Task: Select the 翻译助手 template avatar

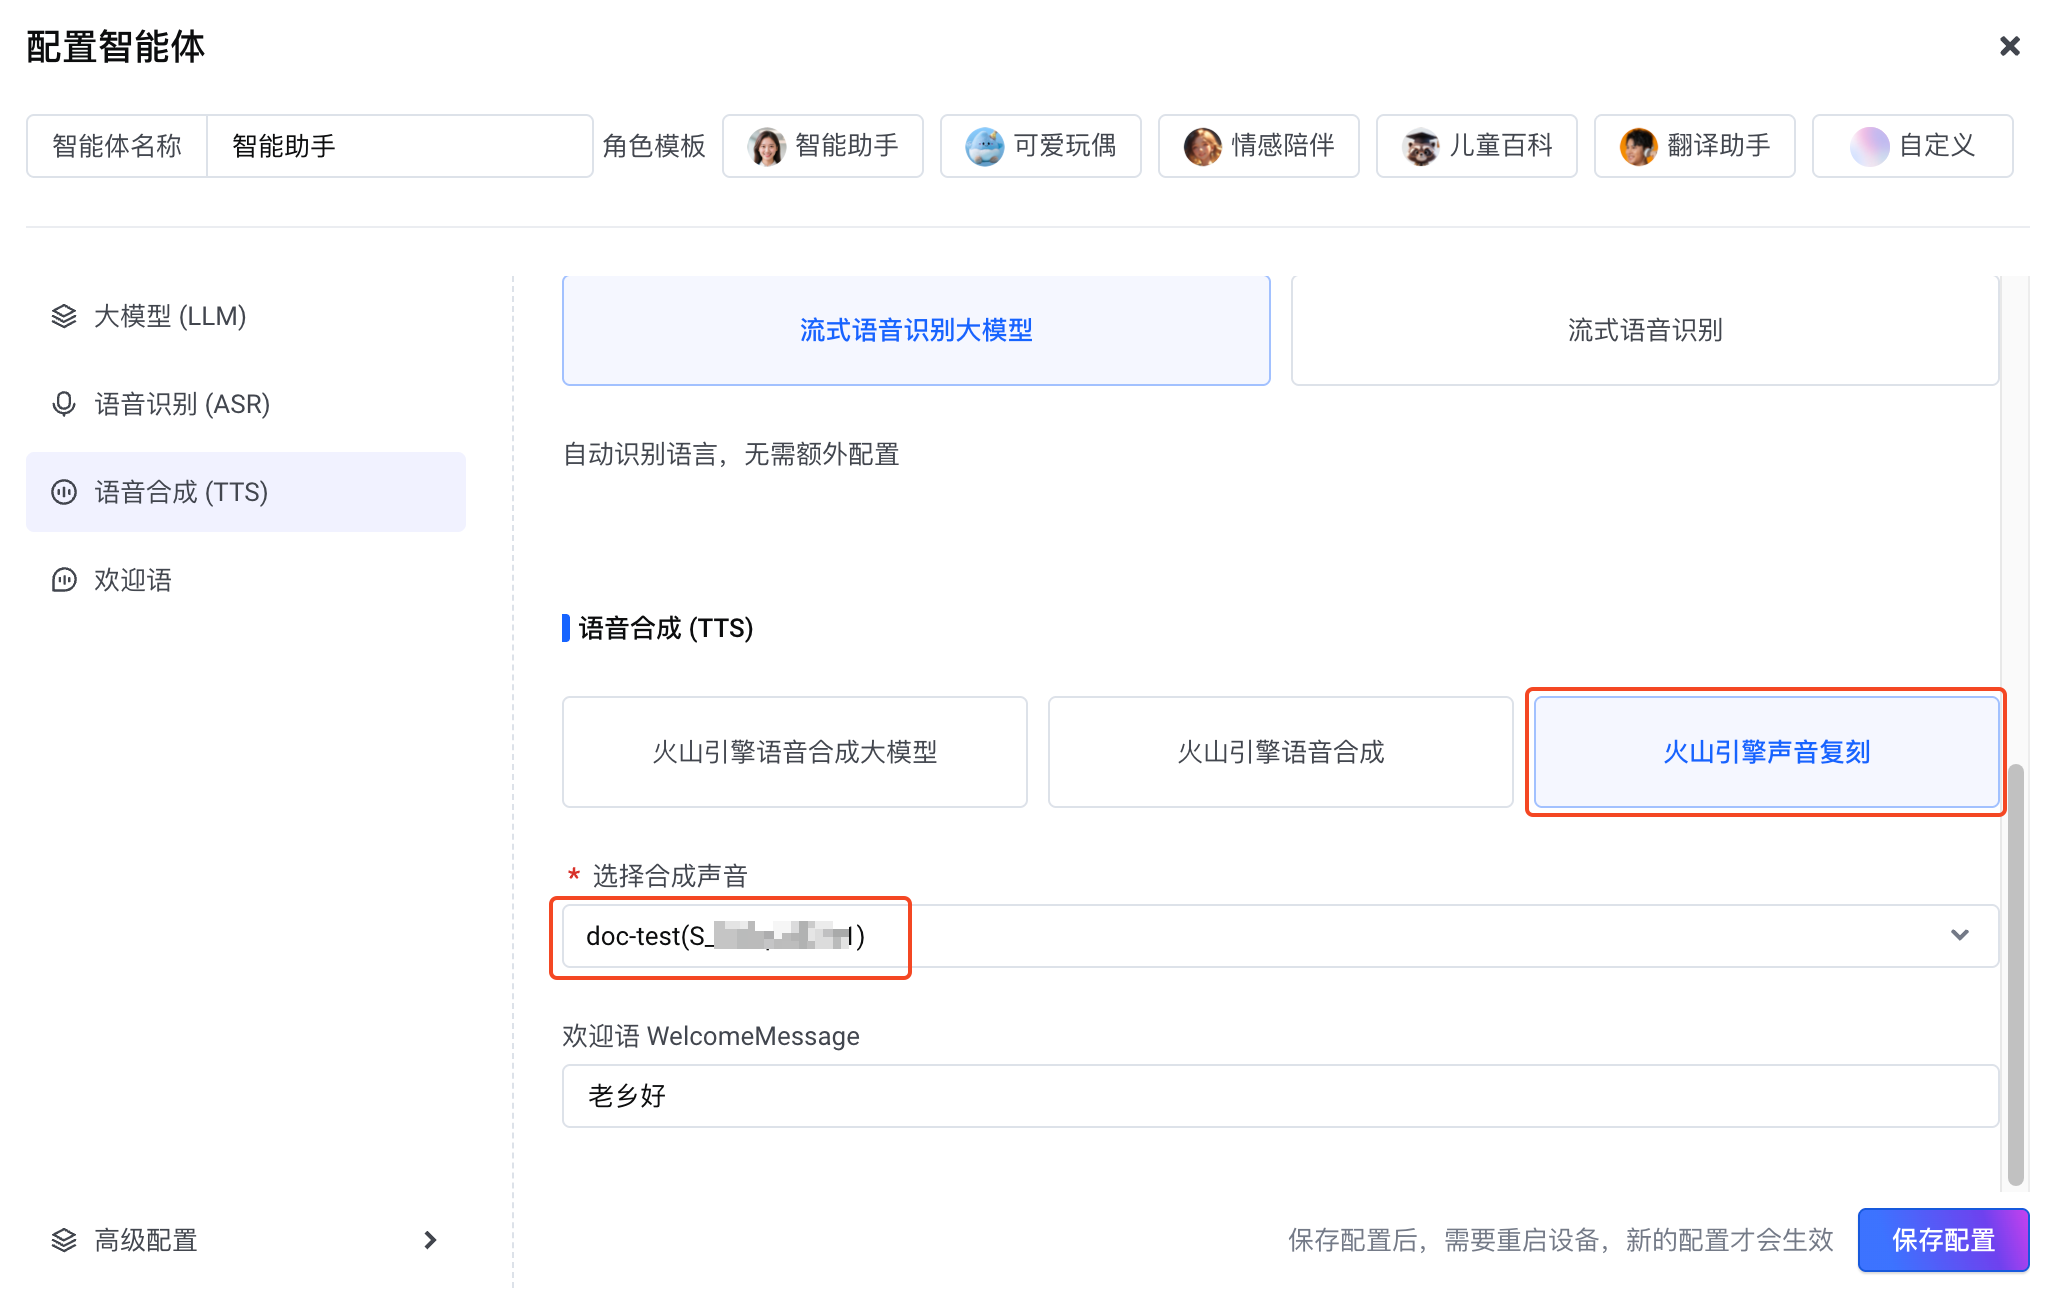Action: click(x=1638, y=146)
